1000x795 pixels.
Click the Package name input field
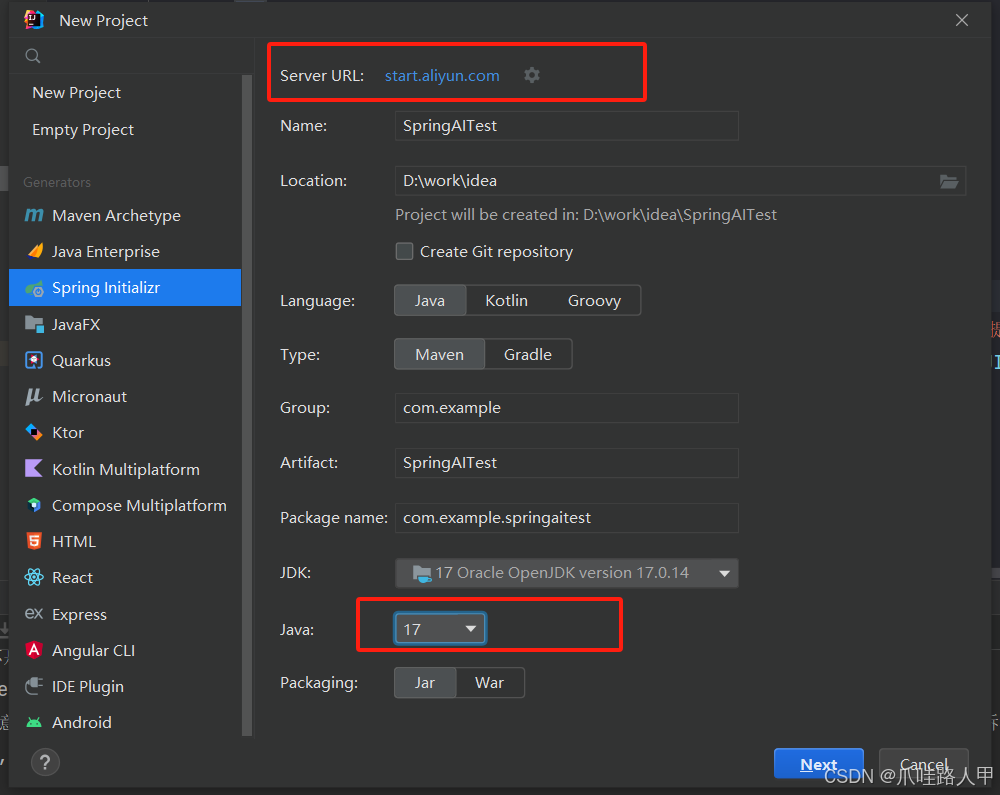[566, 518]
